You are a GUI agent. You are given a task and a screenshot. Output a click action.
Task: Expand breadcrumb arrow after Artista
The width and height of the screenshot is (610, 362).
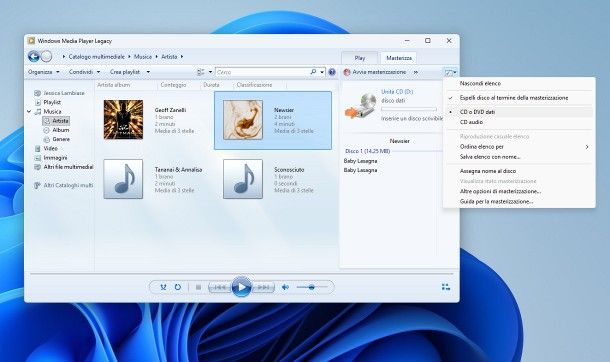click(182, 57)
